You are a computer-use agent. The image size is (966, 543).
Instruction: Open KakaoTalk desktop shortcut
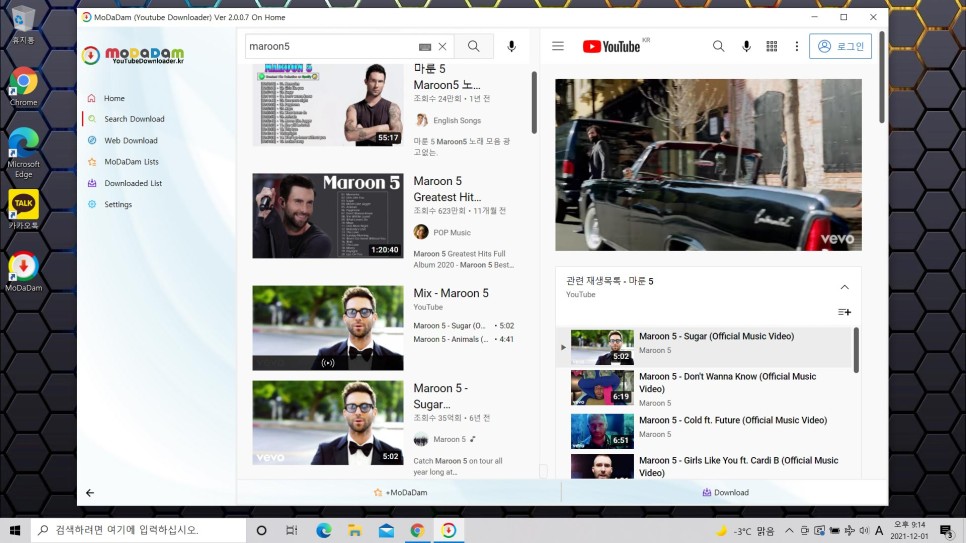click(x=23, y=210)
